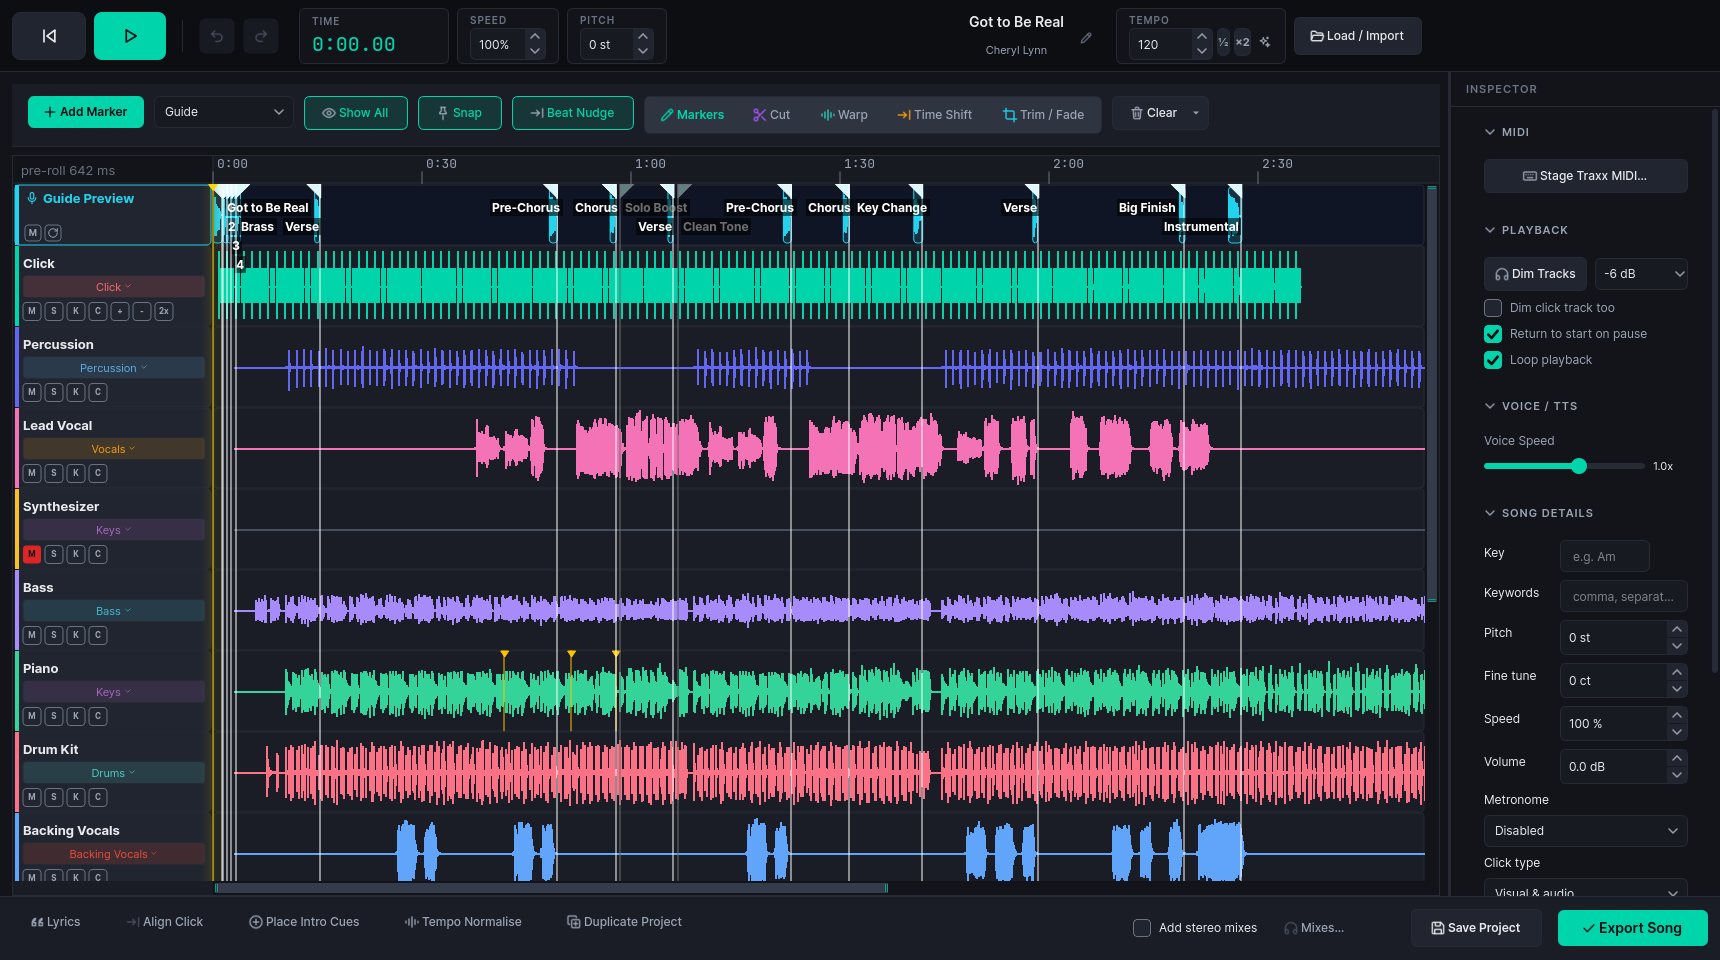Click the auto-detect tempo sparkle icon
The width and height of the screenshot is (1720, 960).
[x=1265, y=43]
